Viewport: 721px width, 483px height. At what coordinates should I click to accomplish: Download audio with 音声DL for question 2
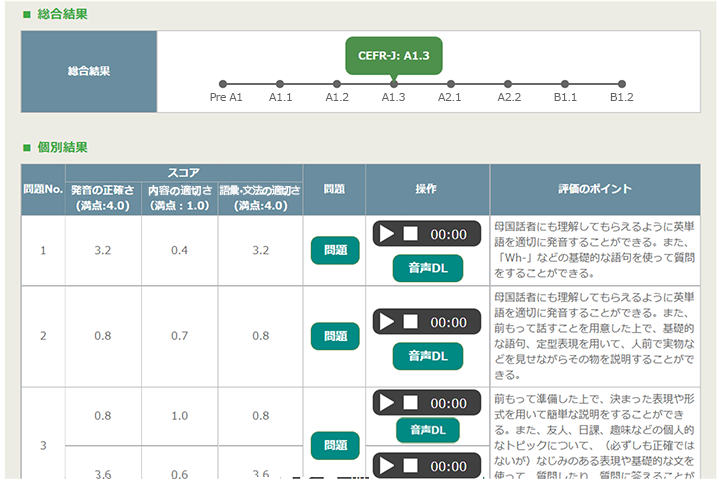428,356
